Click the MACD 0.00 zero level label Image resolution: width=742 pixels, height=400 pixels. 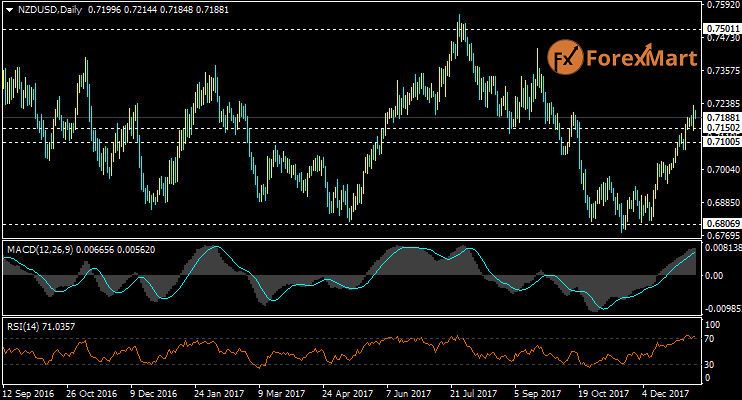(715, 275)
